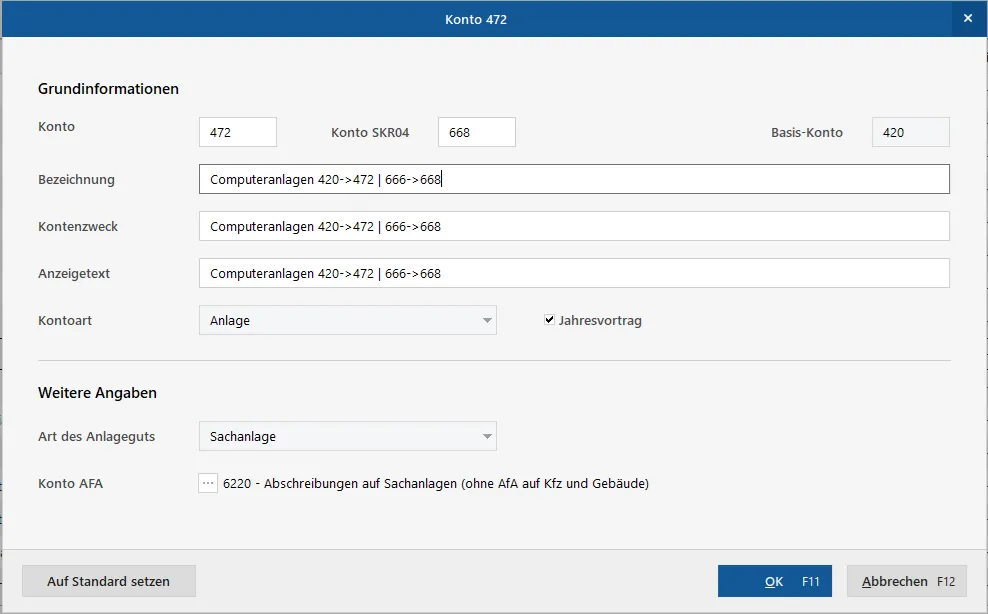Select the 6220 Abschreibungen auf Sachanlagen text
Screen dimensions: 988x614
click(436, 484)
